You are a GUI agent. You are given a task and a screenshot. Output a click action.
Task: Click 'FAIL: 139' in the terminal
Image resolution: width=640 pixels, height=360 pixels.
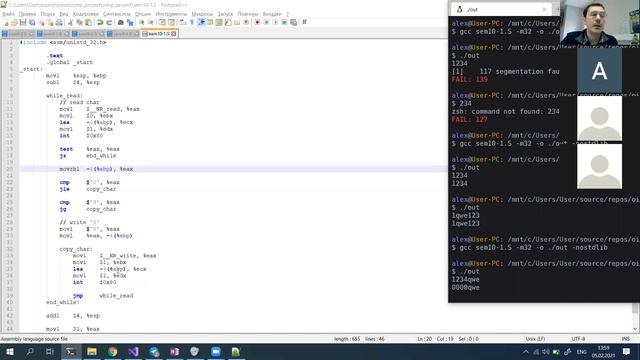(469, 79)
